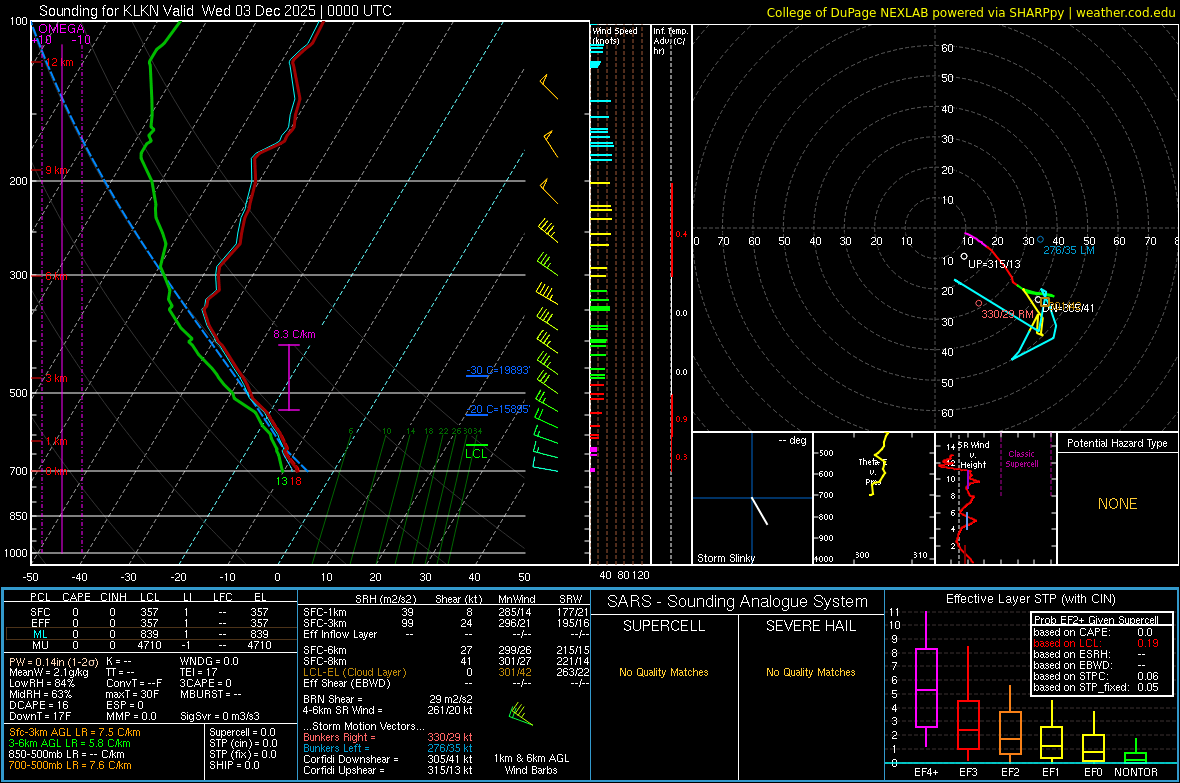1180x783 pixels.
Task: Click the 330/29 RM hodograph label
Action: [x=1007, y=314]
